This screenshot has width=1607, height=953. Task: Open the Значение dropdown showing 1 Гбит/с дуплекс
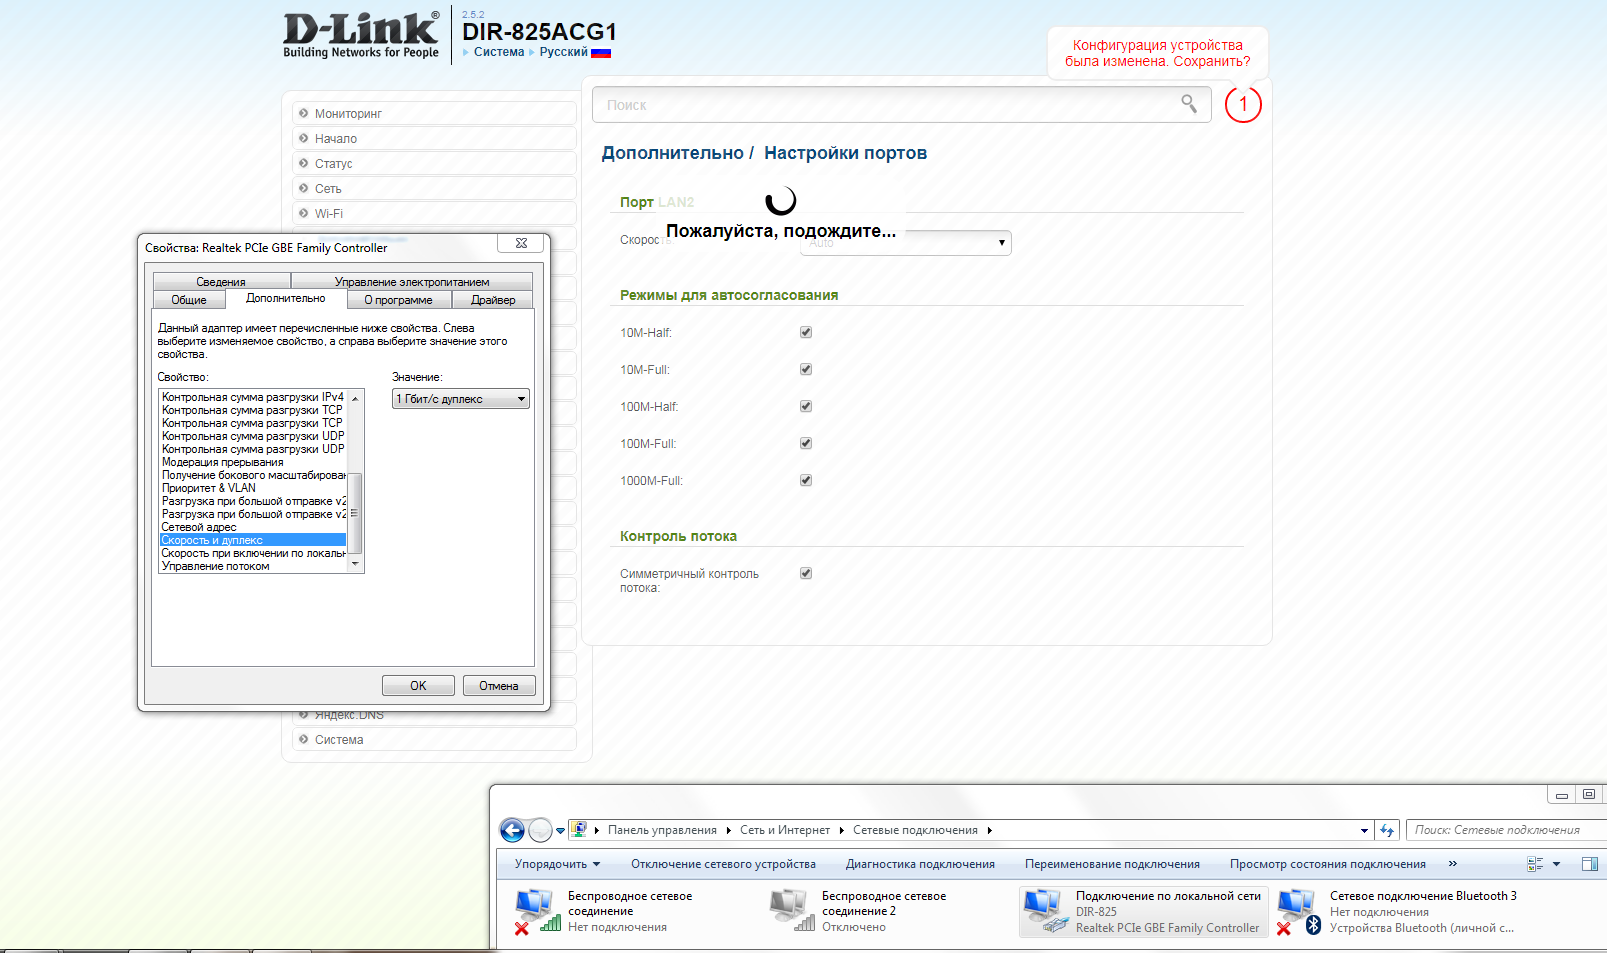460,399
